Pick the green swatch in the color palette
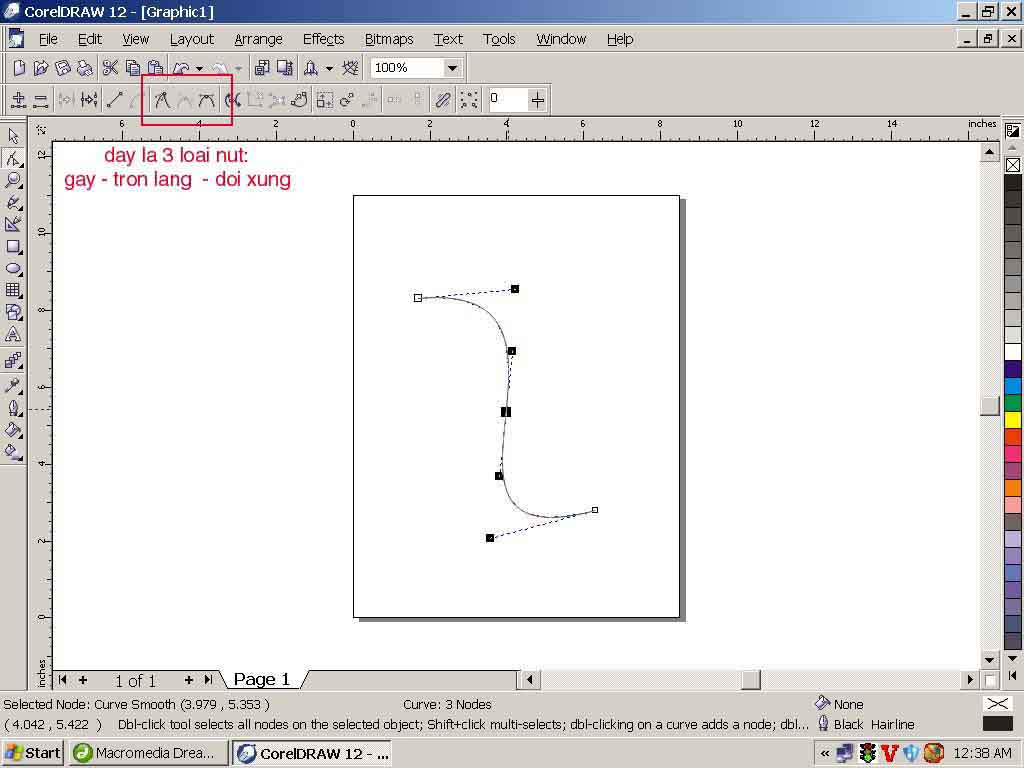The height and width of the screenshot is (768, 1024). (1013, 403)
